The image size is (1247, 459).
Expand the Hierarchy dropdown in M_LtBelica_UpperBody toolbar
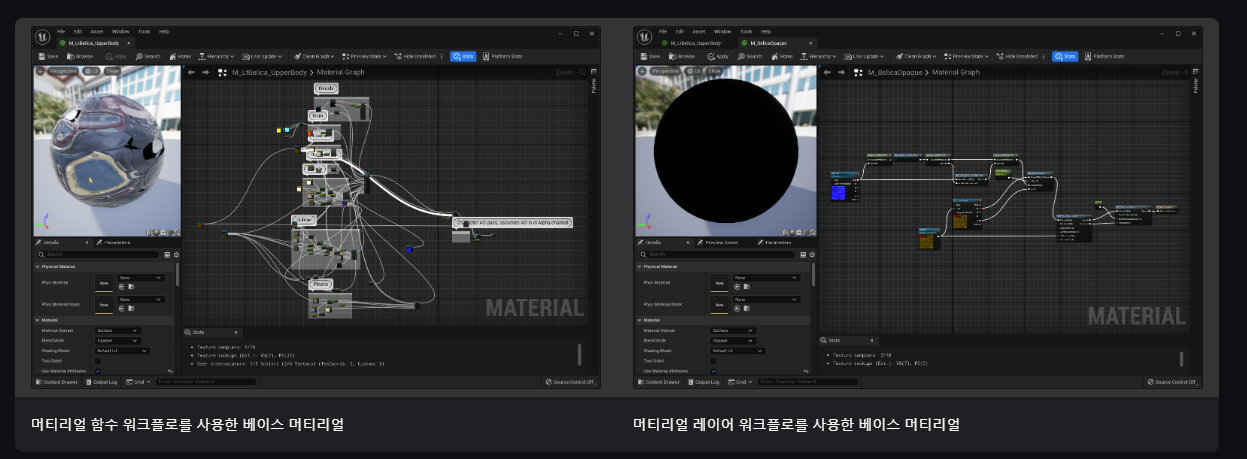(x=218, y=56)
